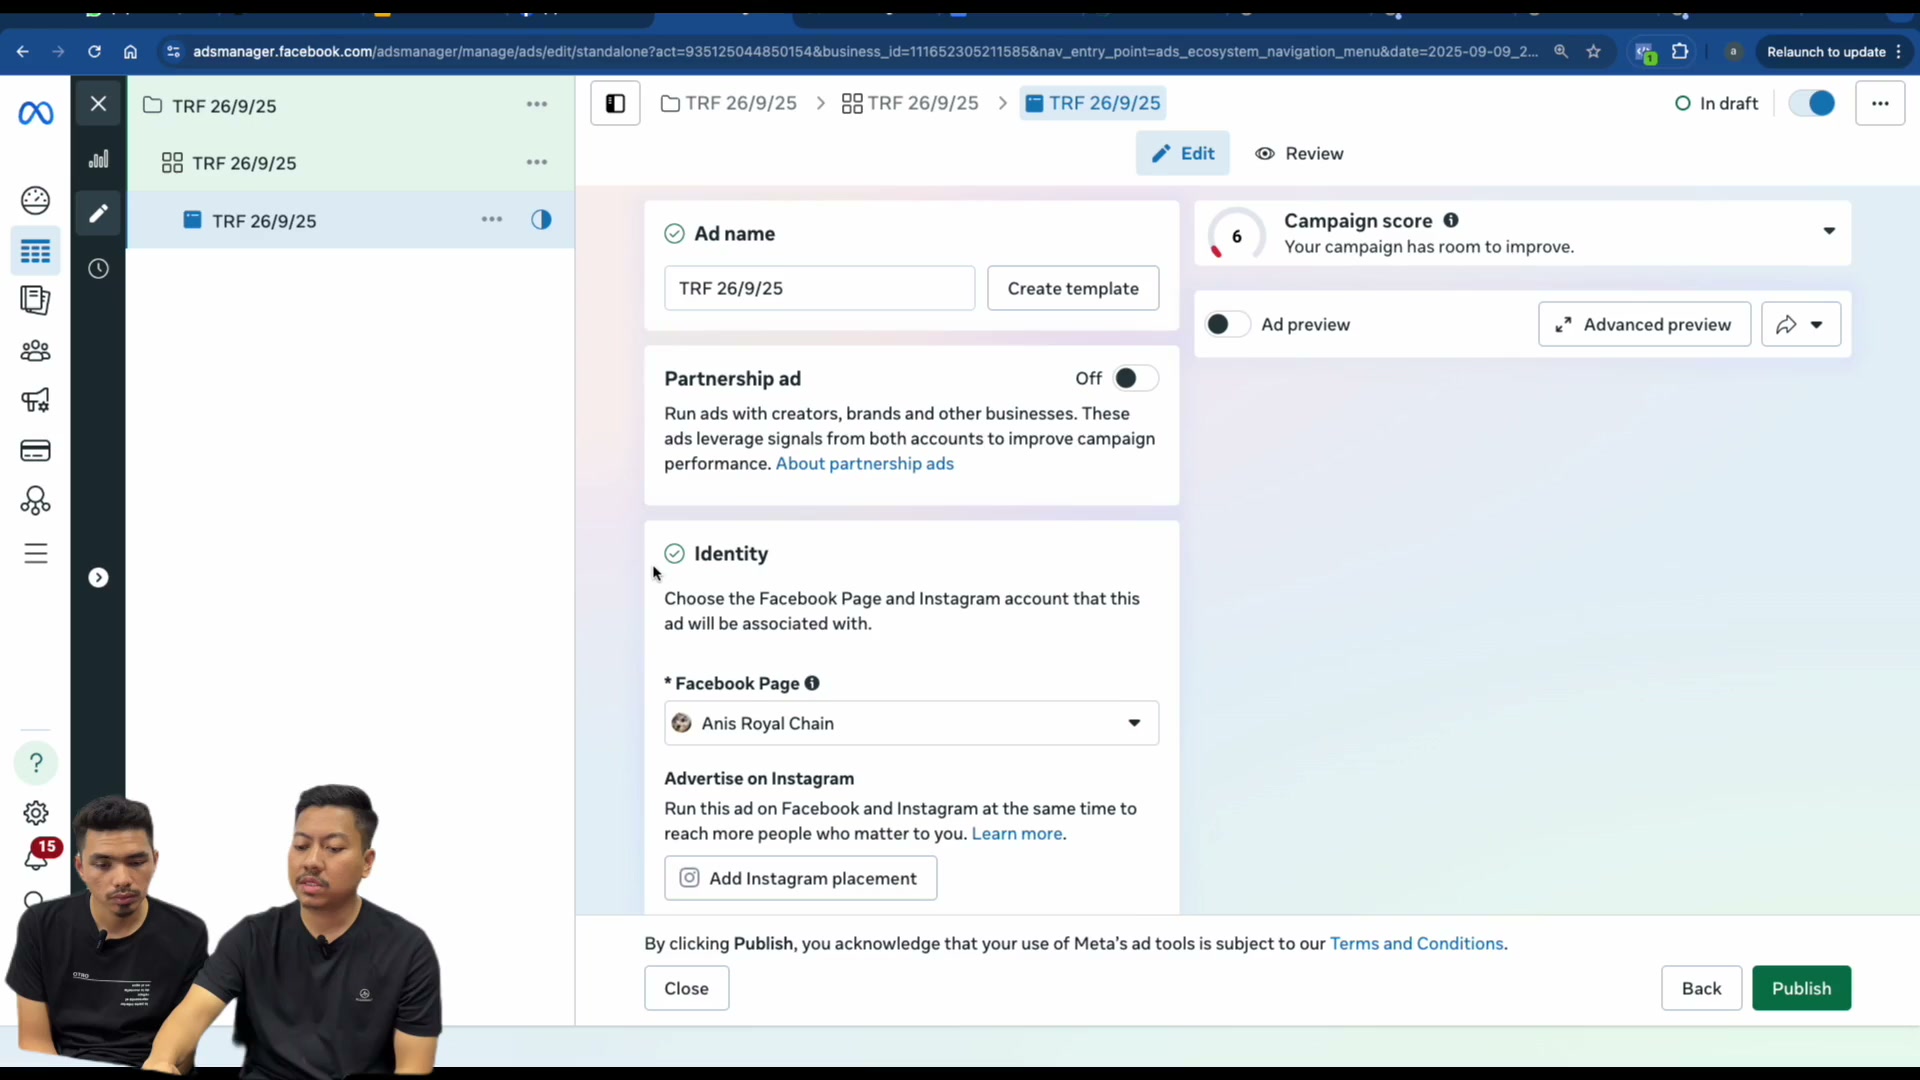
Task: Open the Facebook Page dropdown Anis Royal Chain
Action: click(x=911, y=723)
